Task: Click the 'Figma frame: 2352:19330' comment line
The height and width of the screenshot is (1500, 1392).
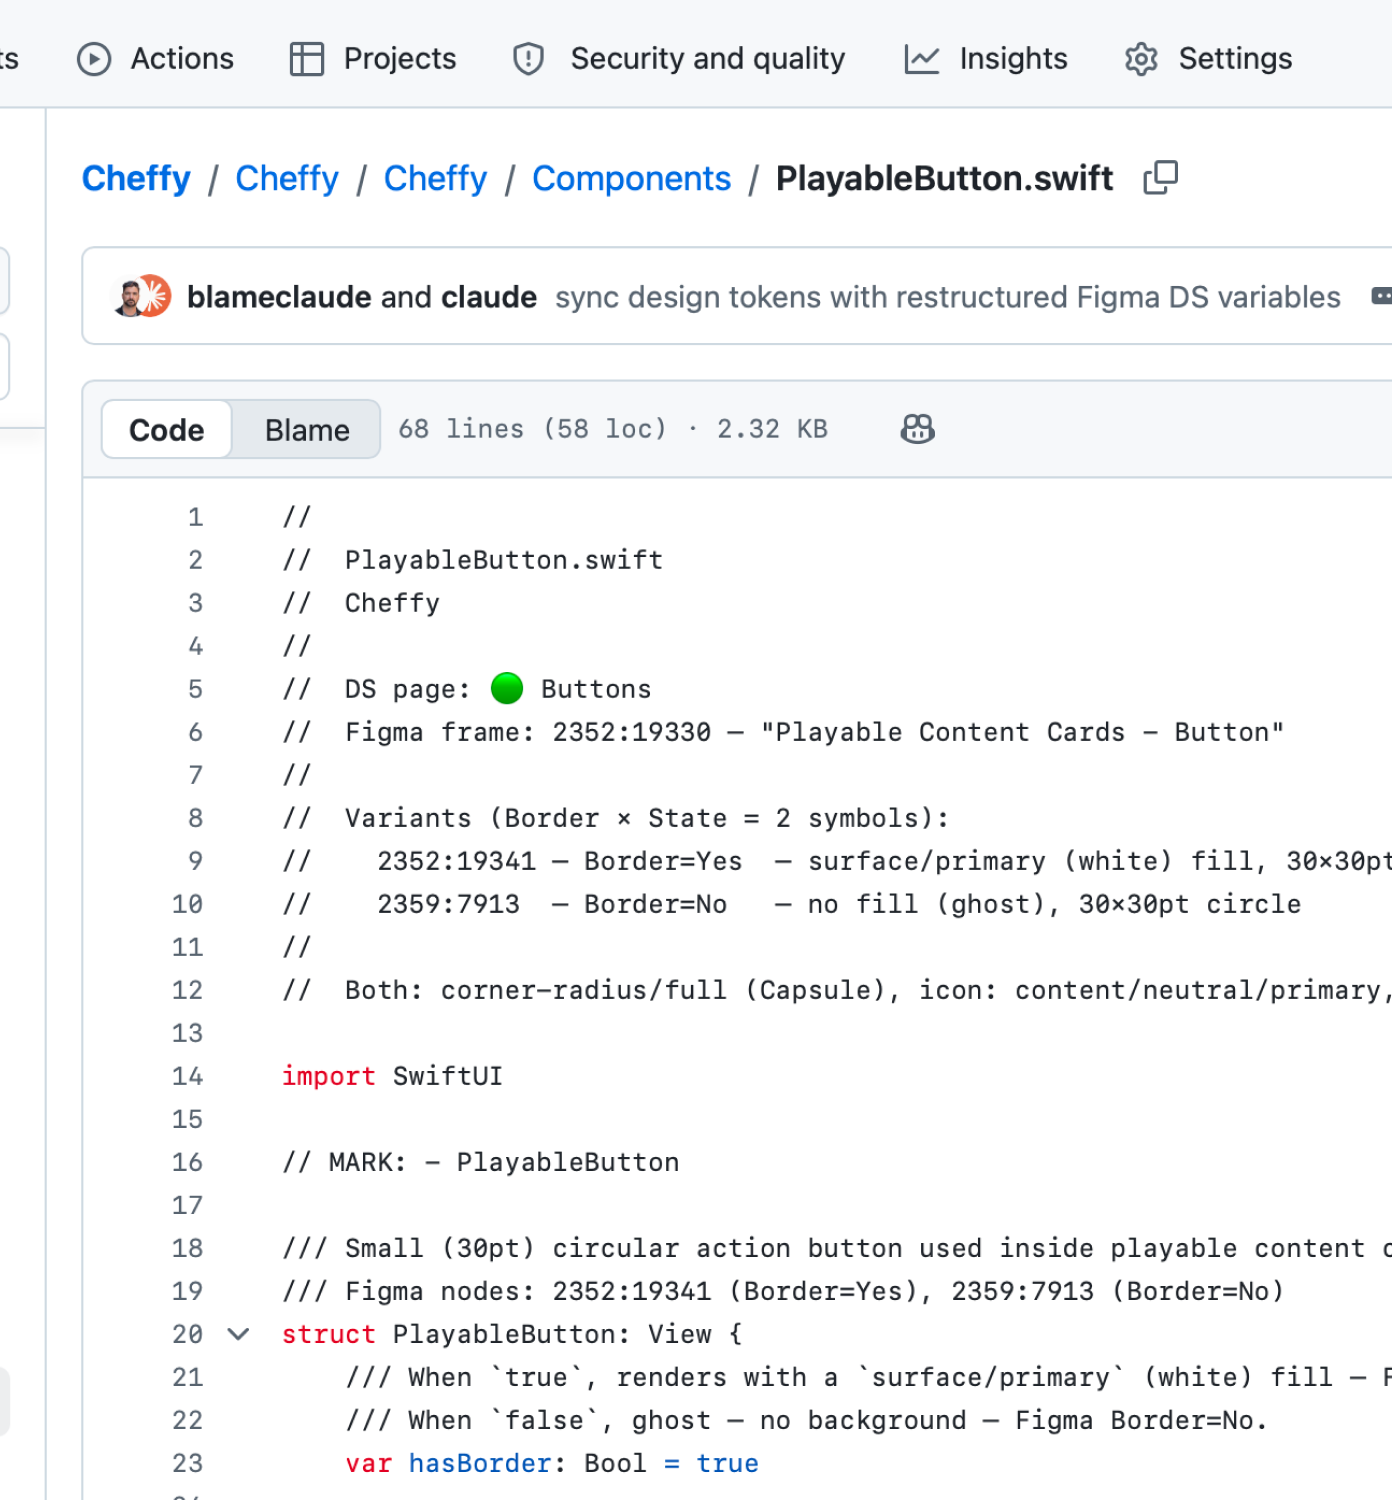Action: 783,732
